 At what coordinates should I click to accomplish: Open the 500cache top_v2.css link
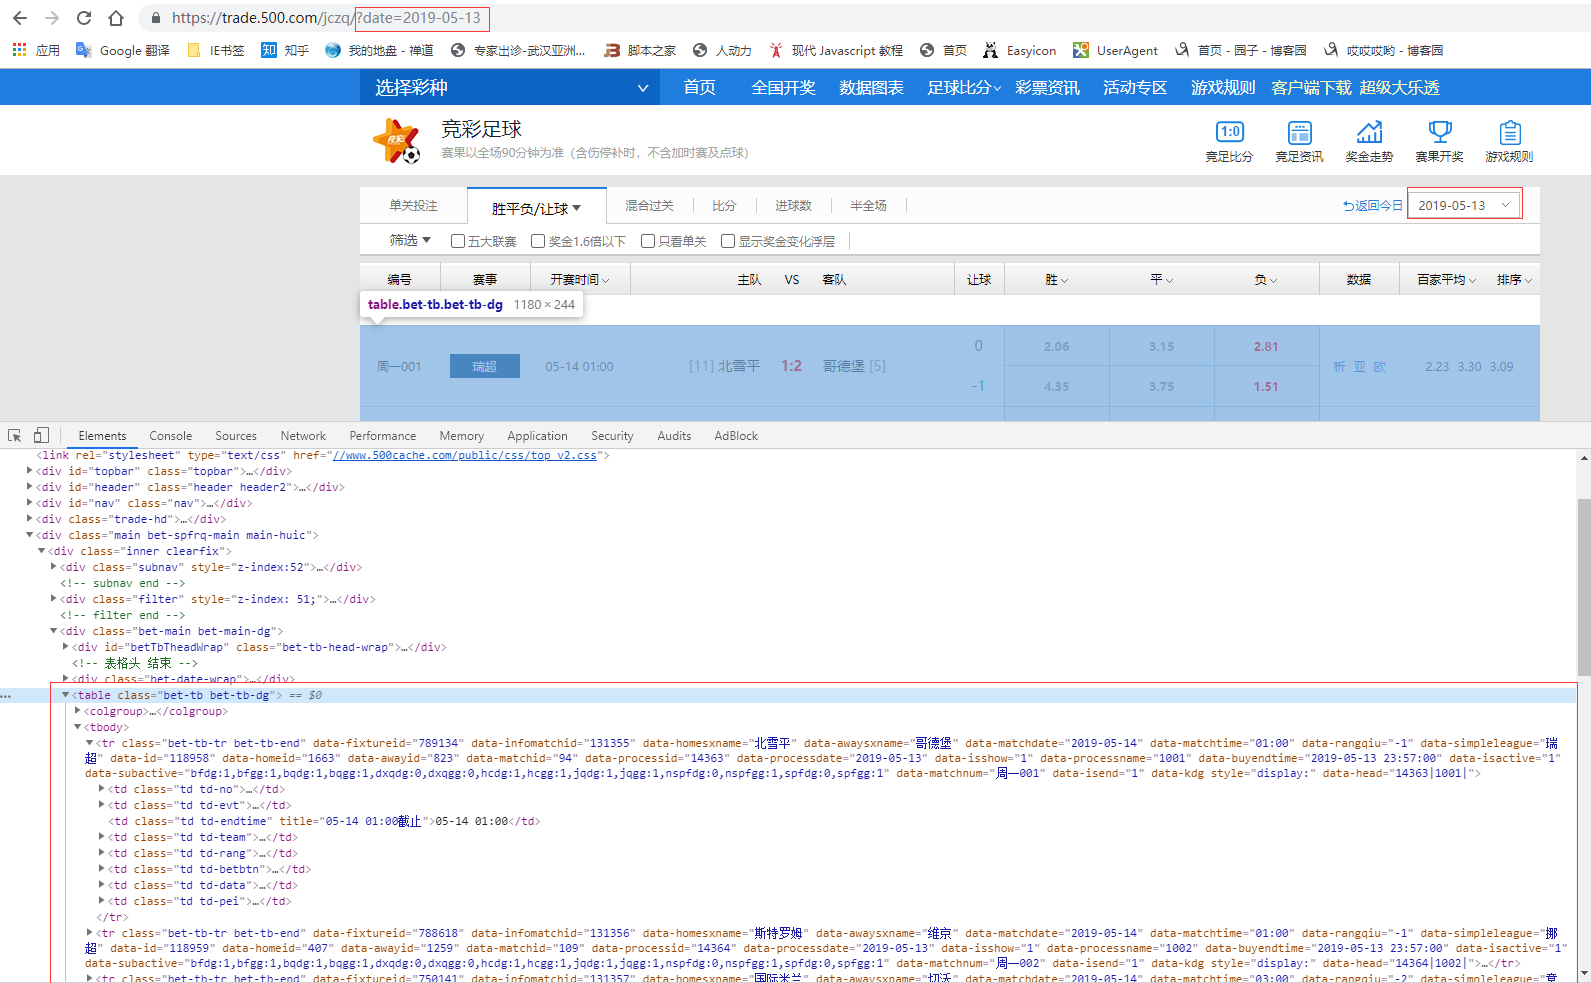pos(465,455)
